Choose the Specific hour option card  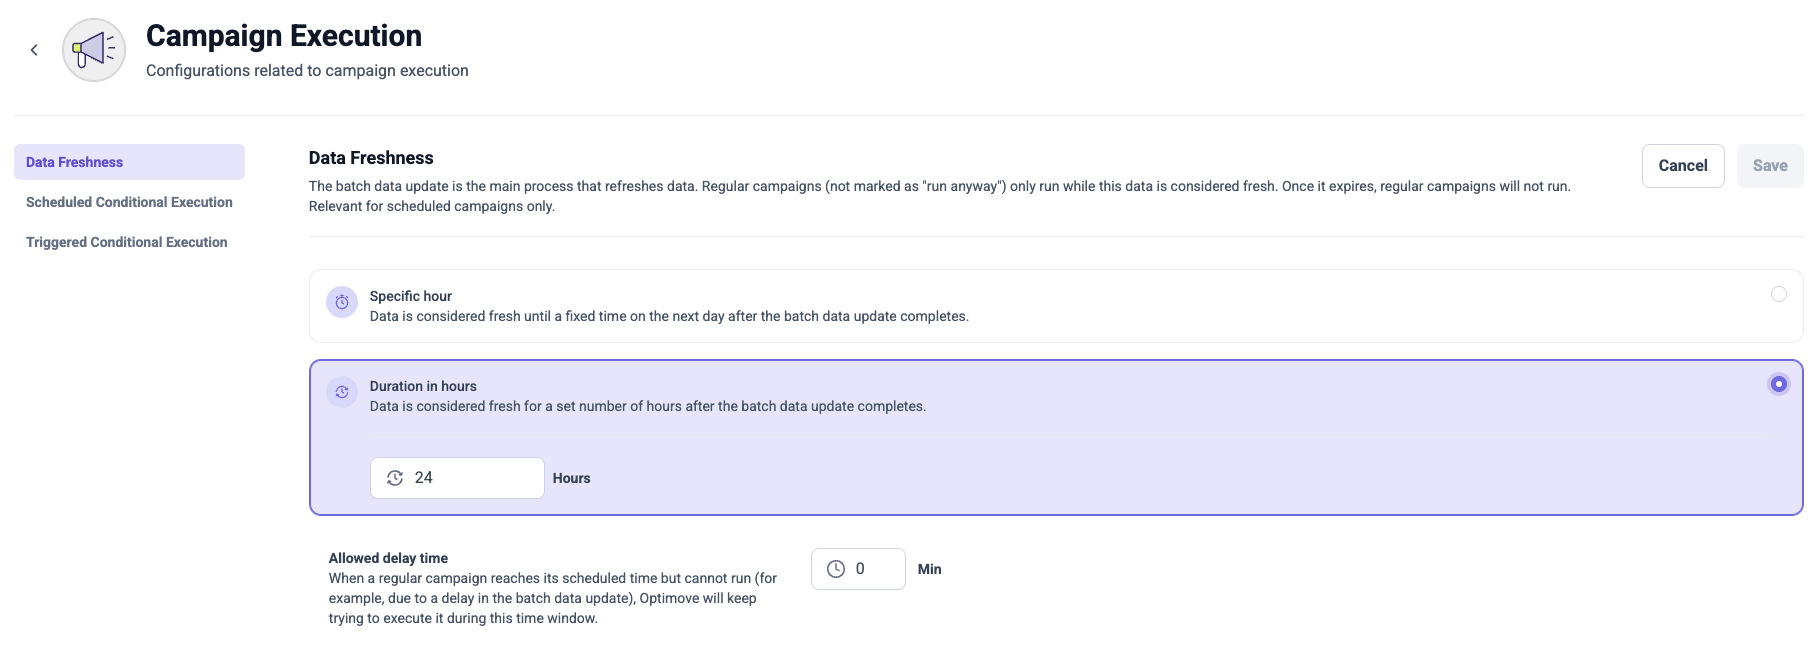tap(1056, 306)
